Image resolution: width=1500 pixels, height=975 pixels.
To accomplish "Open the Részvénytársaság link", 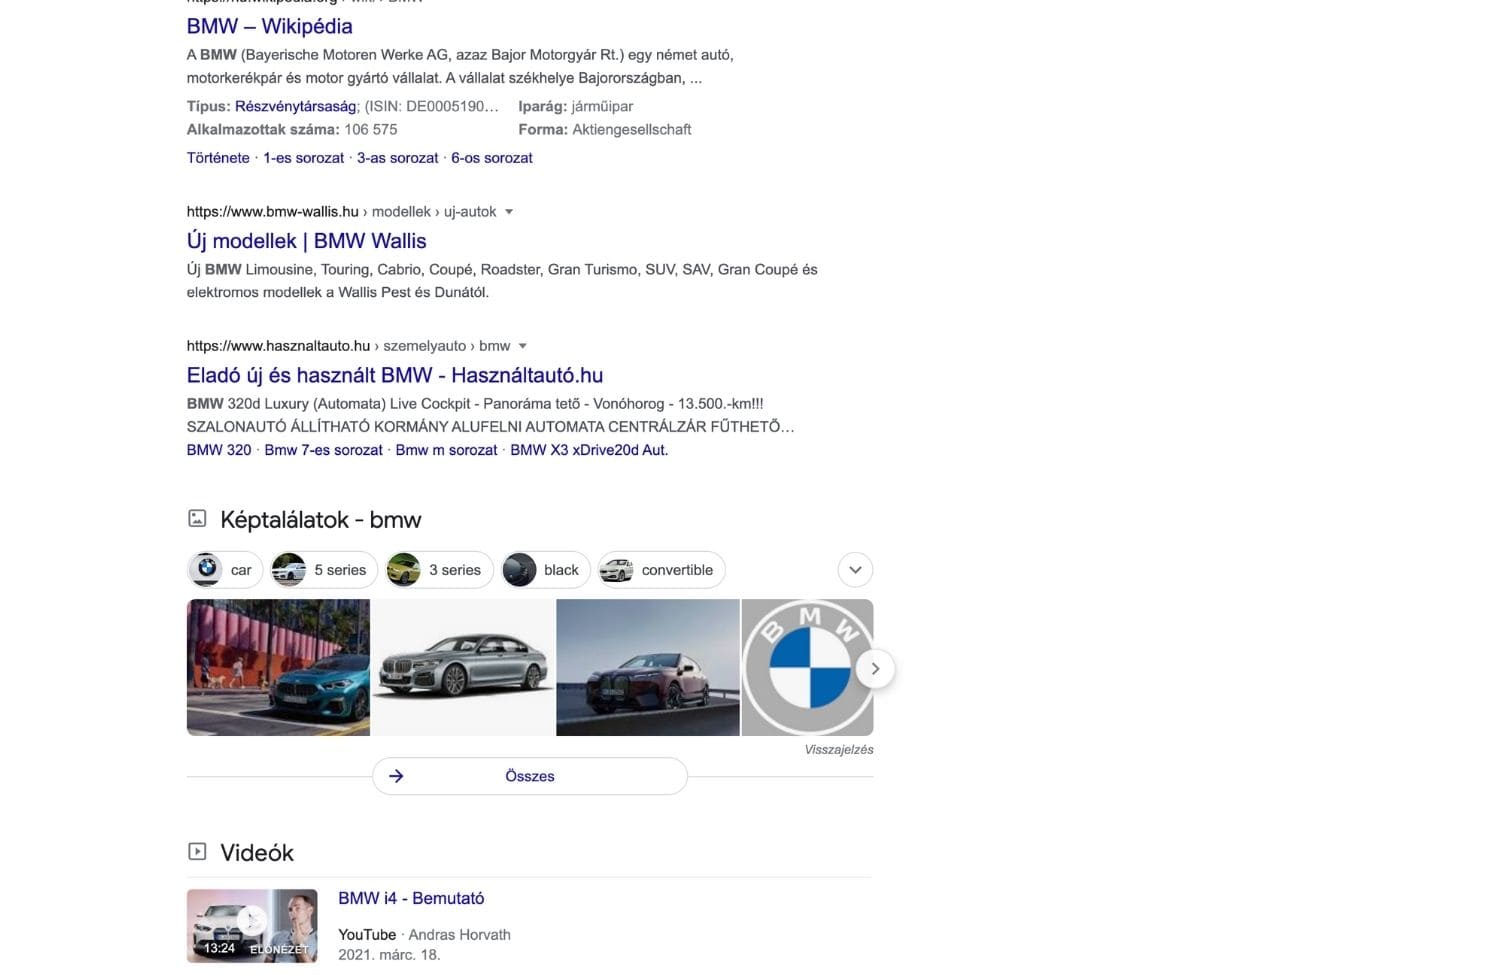I will click(x=295, y=106).
